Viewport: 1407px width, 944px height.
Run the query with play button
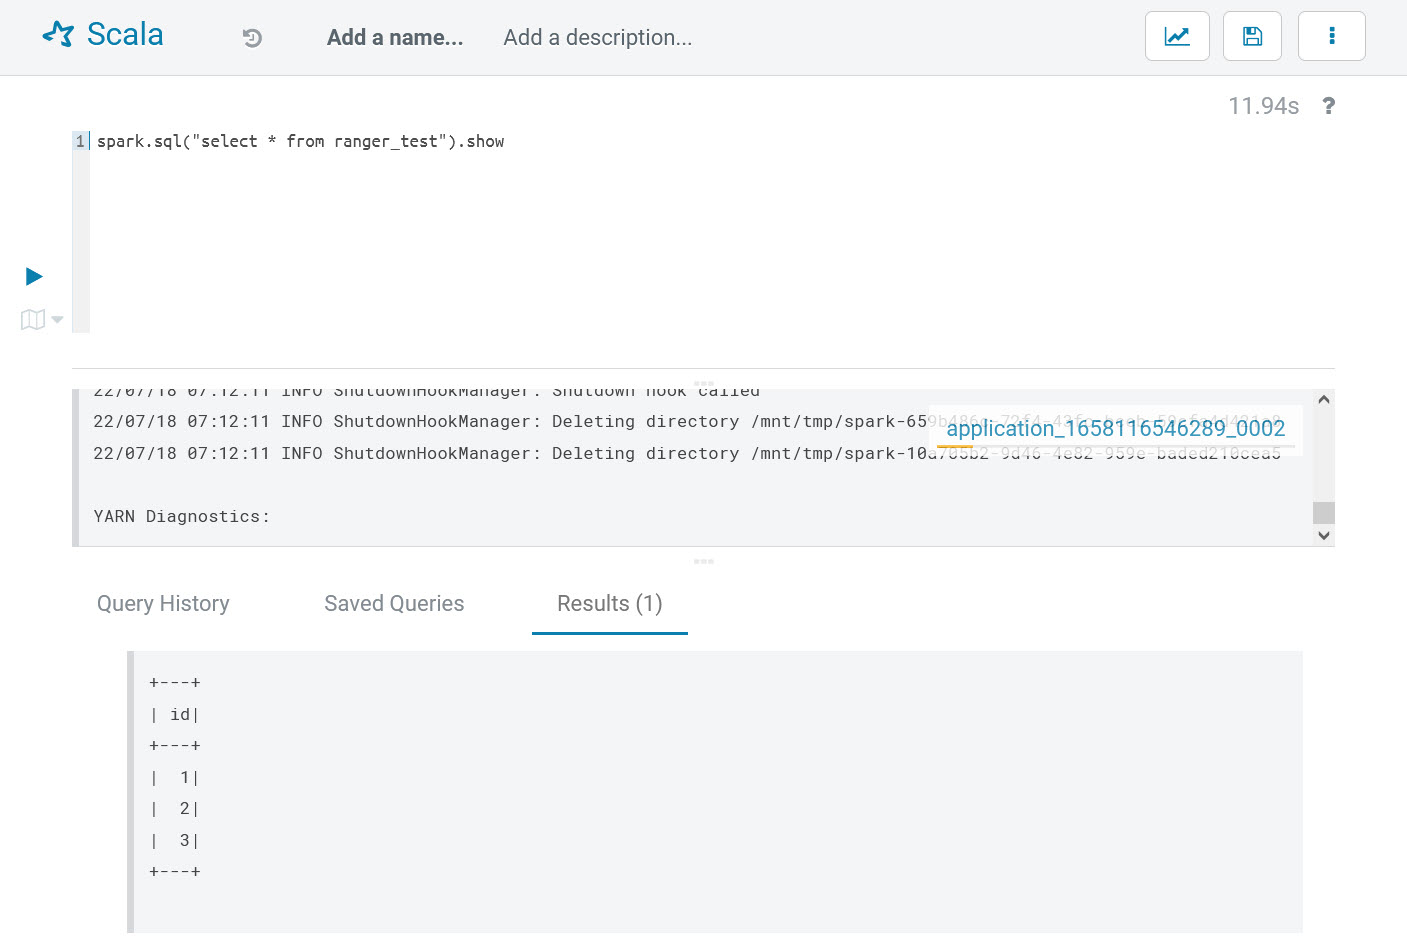(34, 276)
